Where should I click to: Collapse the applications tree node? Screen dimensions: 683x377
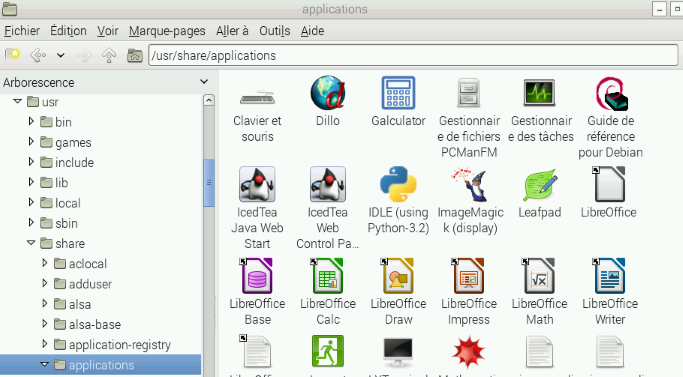pos(44,364)
